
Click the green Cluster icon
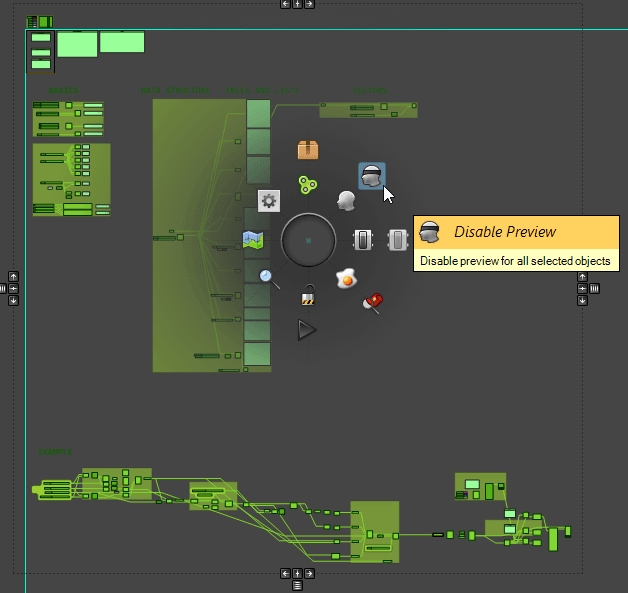[308, 185]
